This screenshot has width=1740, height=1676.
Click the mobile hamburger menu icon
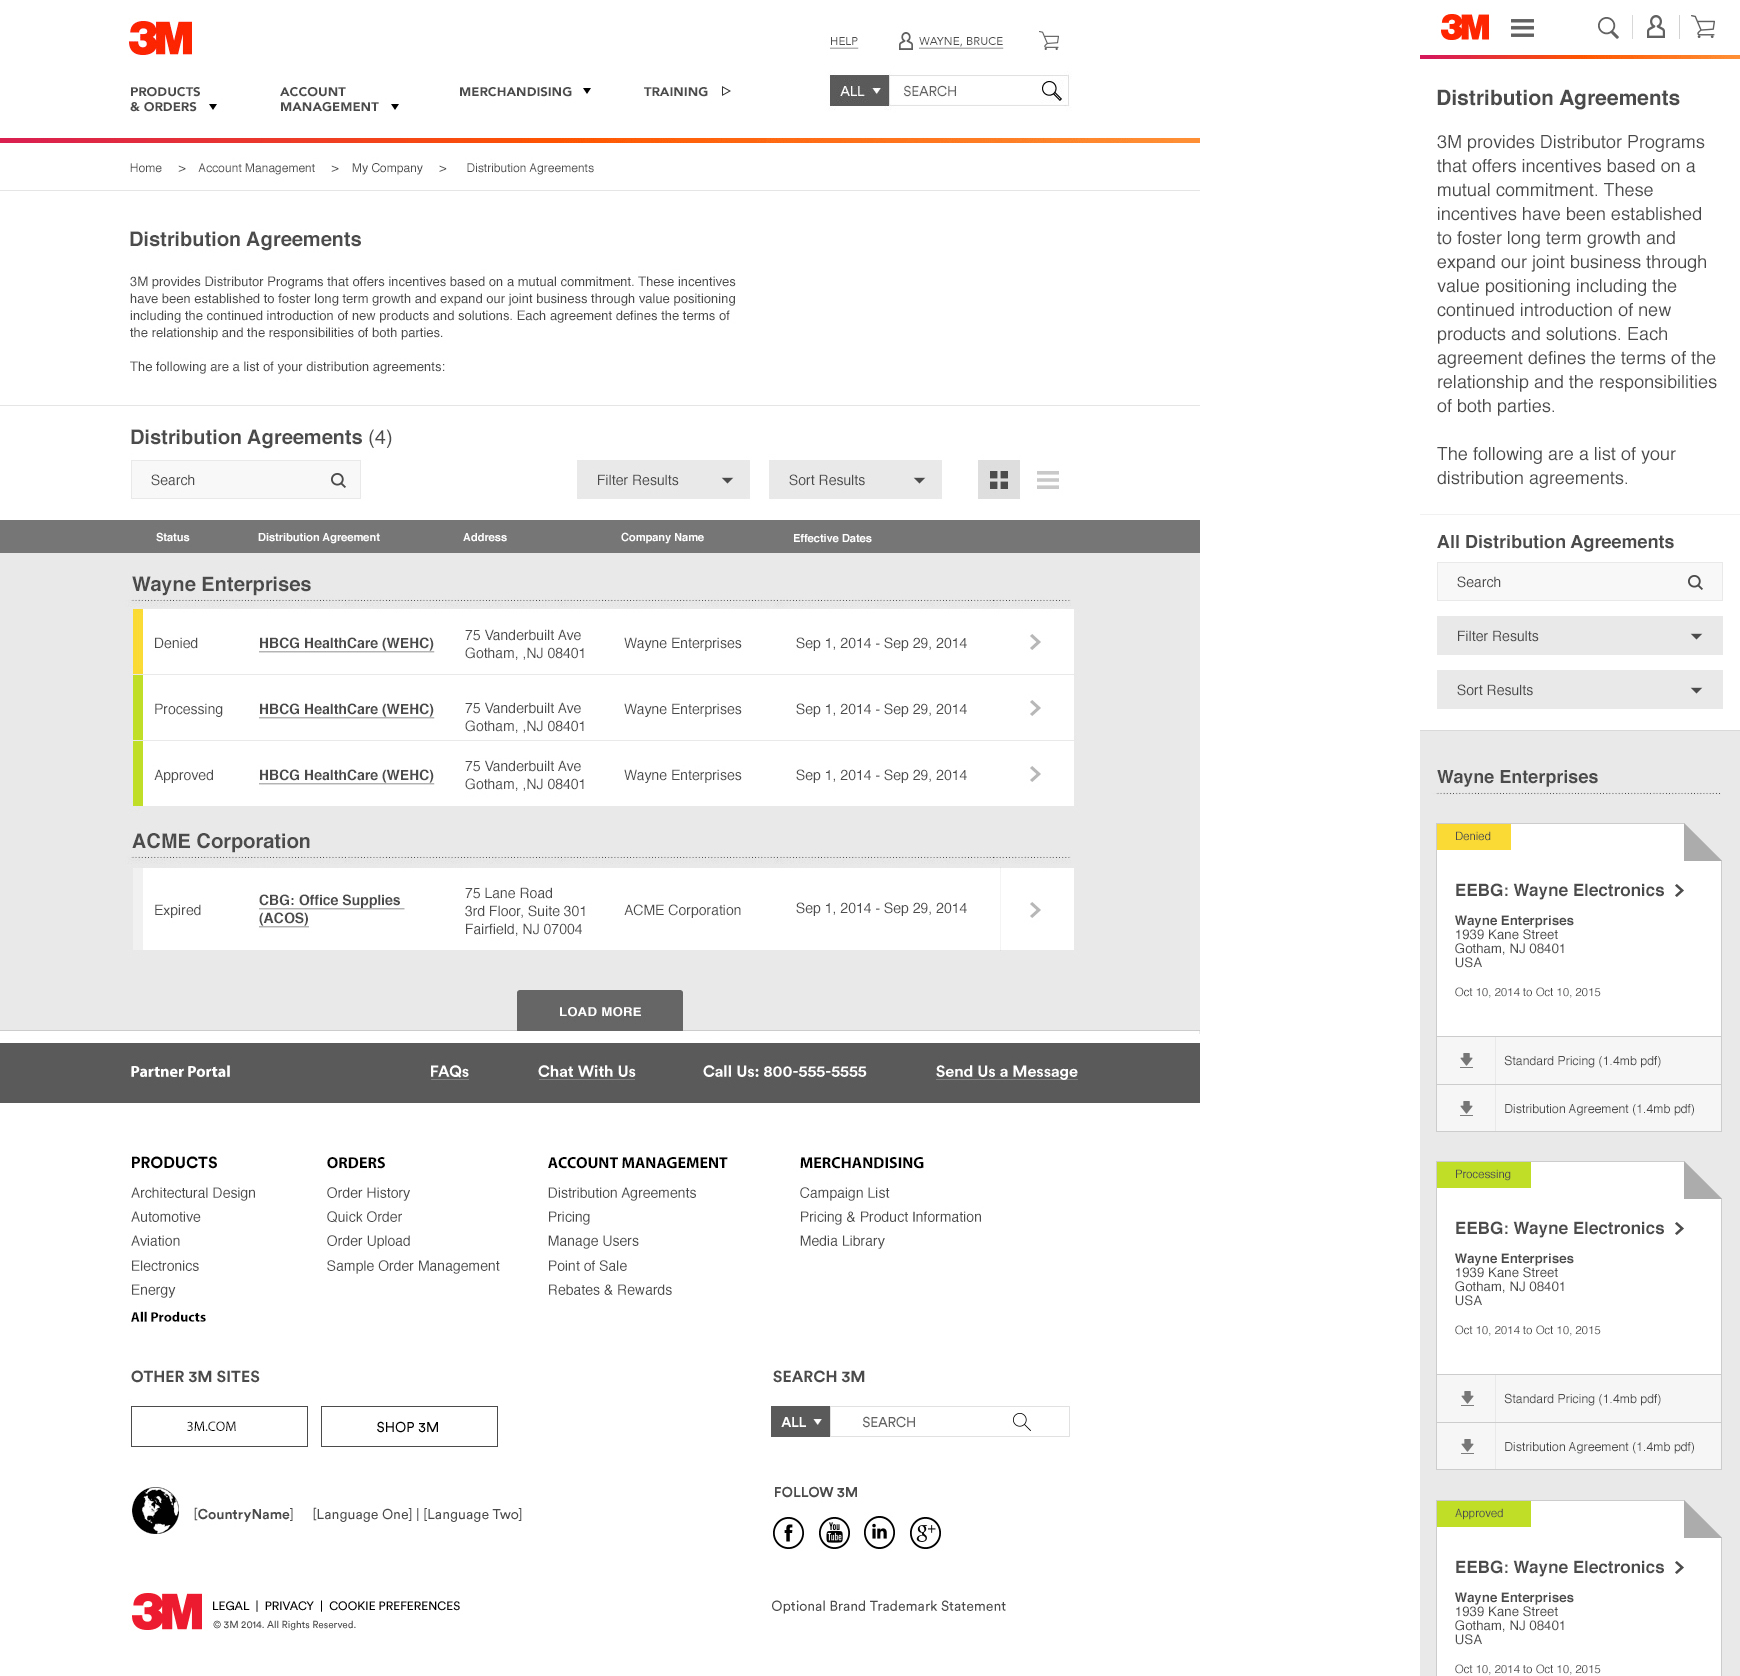coord(1522,28)
